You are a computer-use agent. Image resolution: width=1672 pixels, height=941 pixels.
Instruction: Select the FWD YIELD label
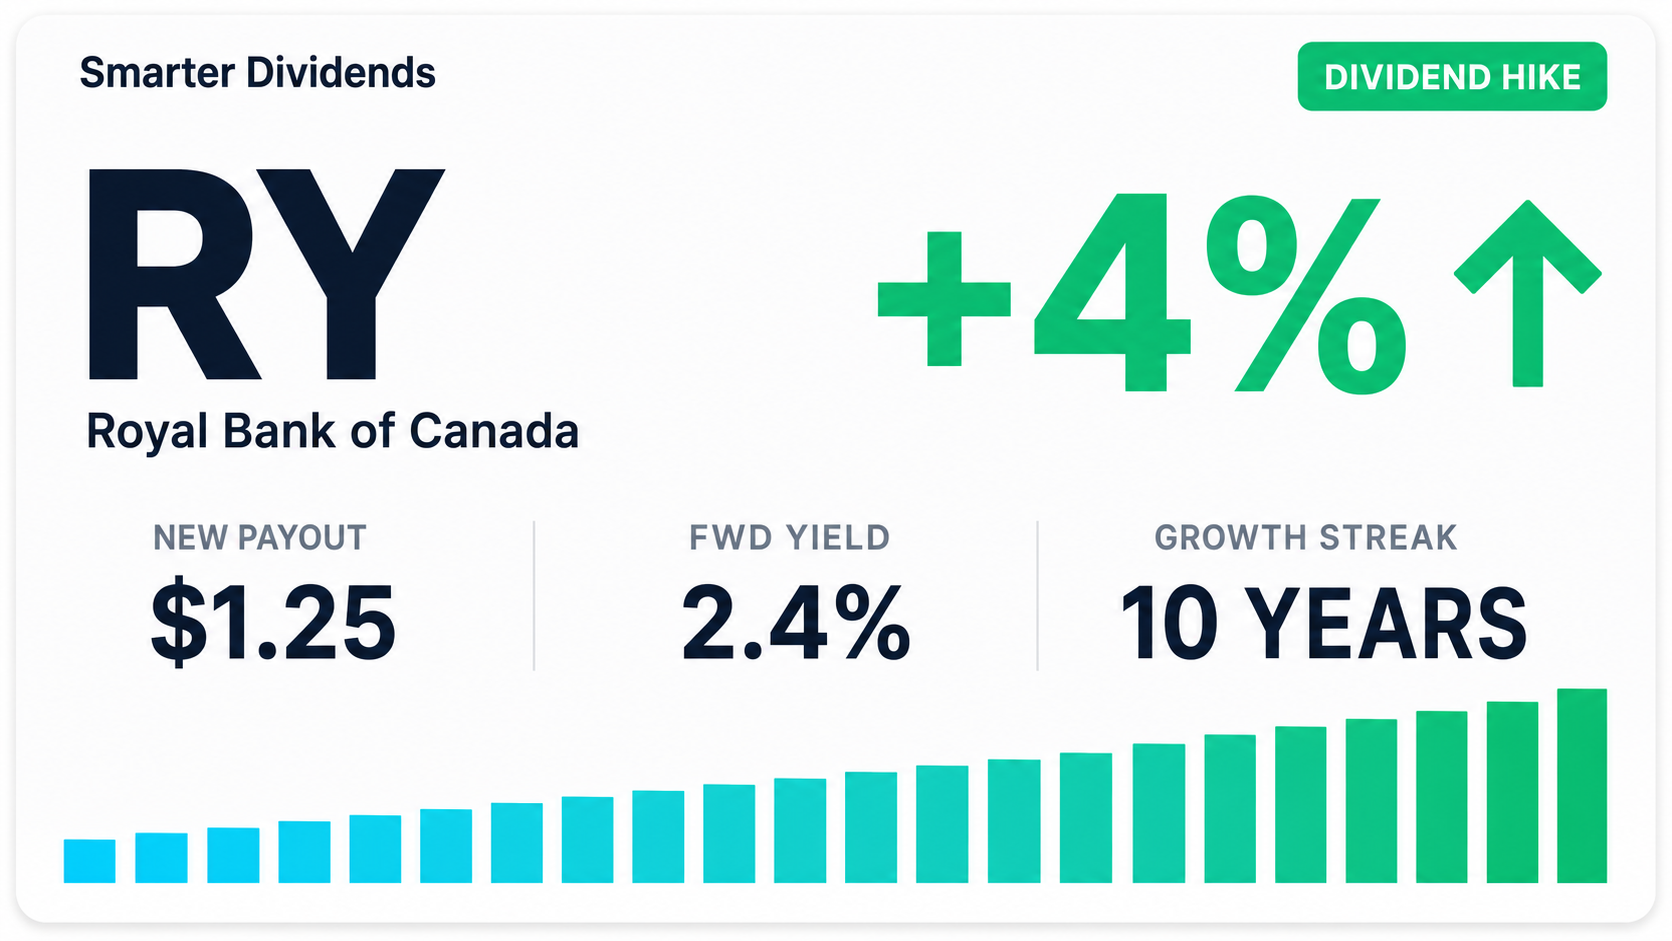[790, 538]
